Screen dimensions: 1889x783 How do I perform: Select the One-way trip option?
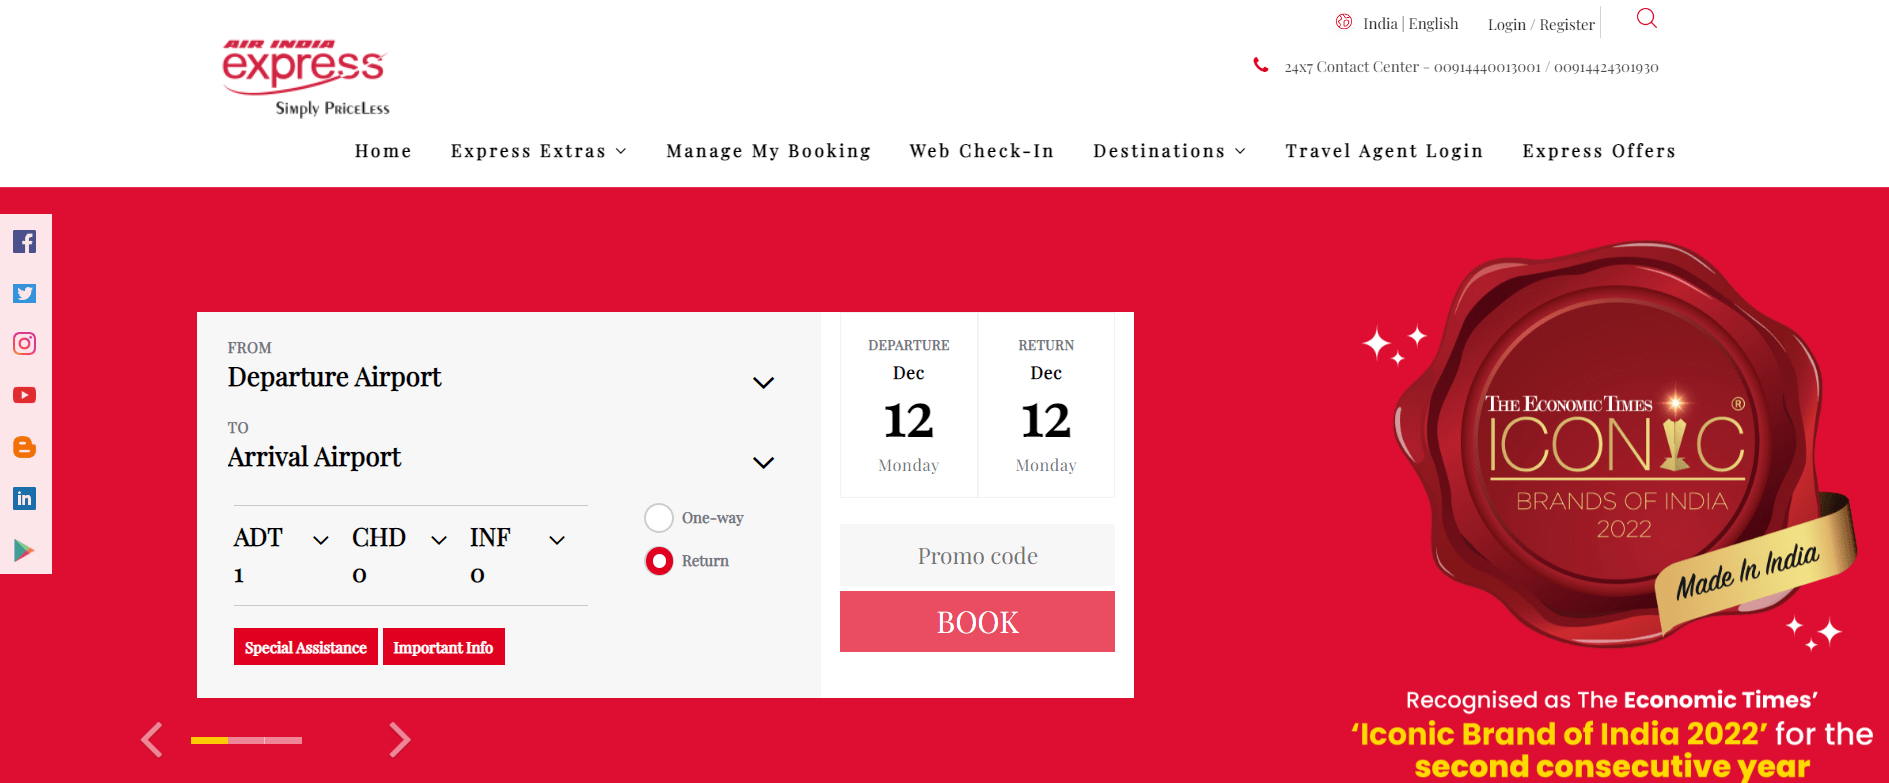click(x=659, y=518)
